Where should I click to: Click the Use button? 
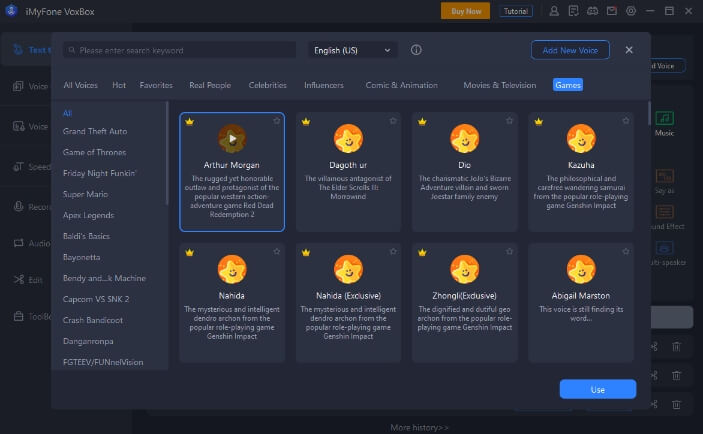[x=597, y=389]
